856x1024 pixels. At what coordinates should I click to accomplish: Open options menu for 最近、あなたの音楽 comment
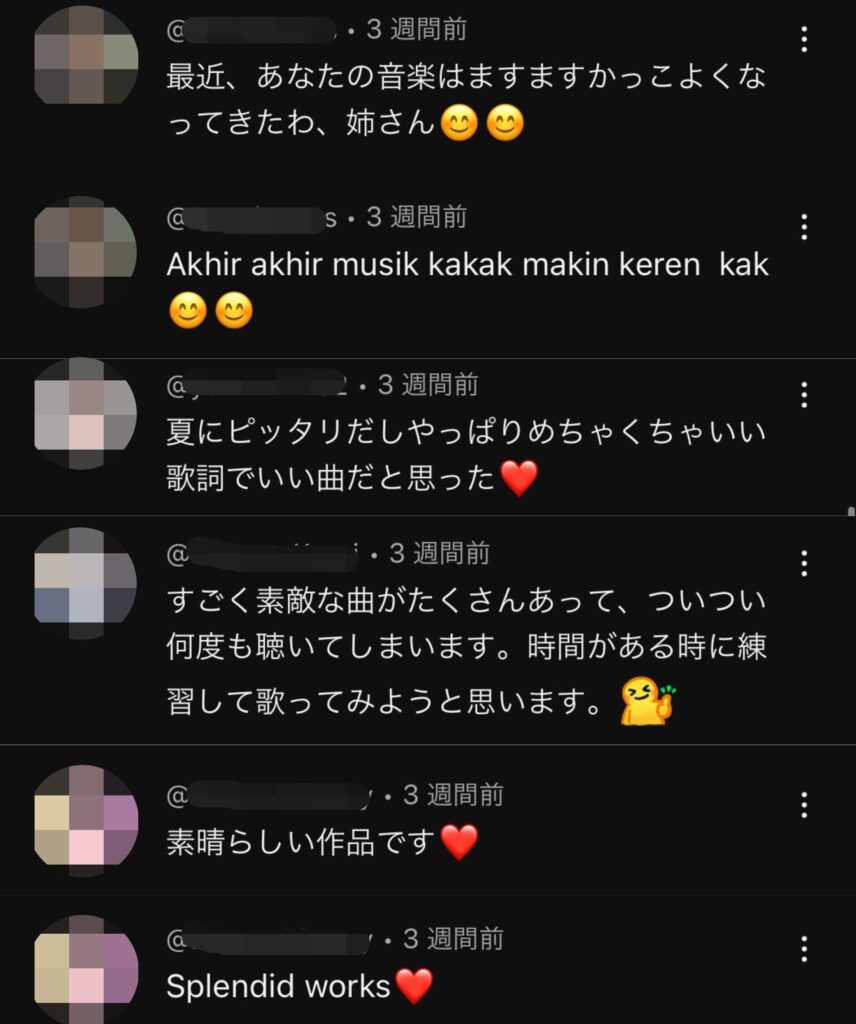804,39
